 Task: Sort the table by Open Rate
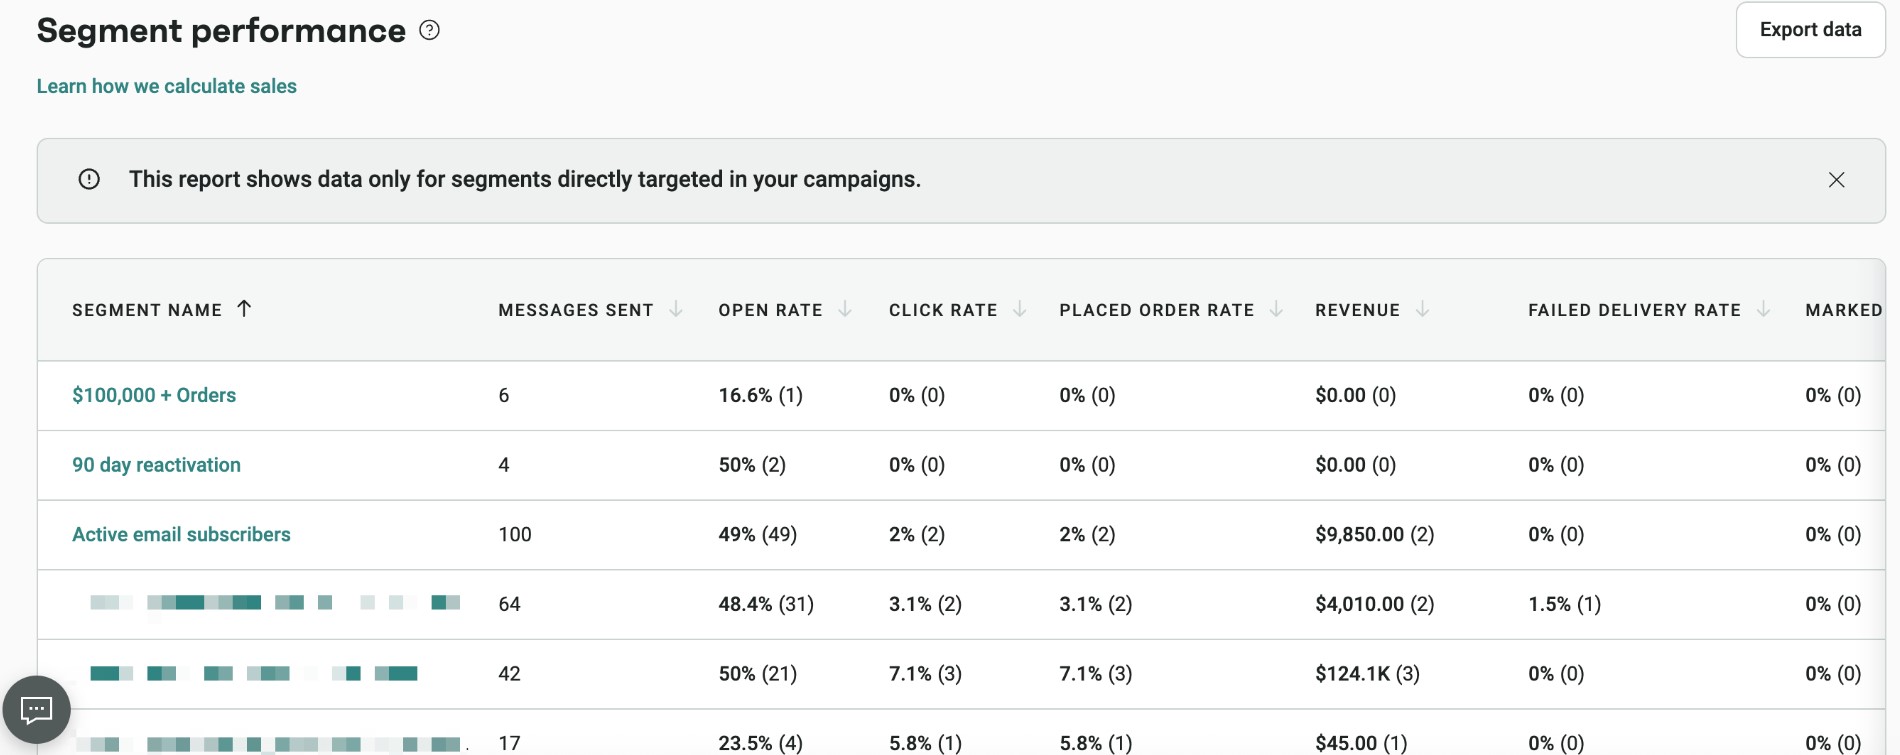click(x=845, y=309)
